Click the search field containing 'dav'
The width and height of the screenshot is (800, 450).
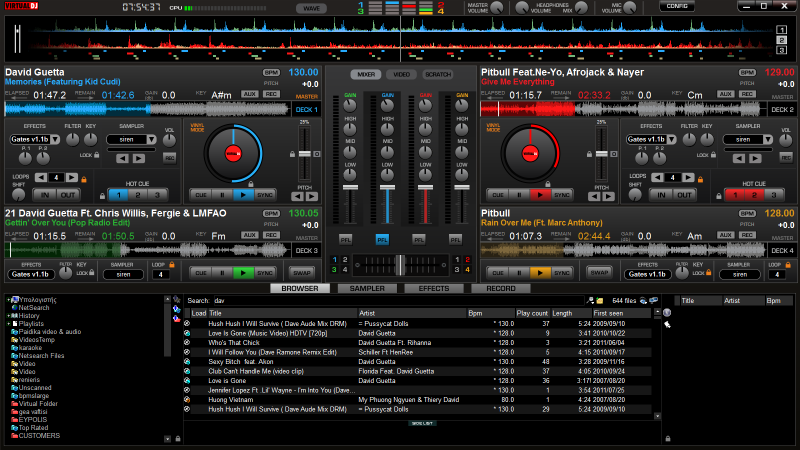coord(398,301)
